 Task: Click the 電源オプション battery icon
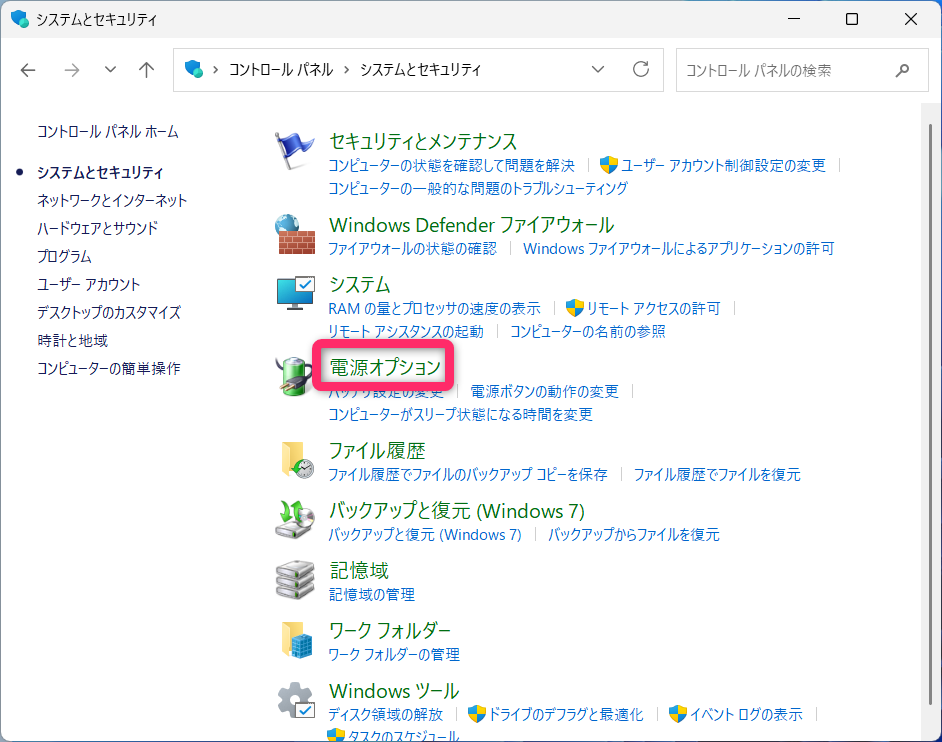pyautogui.click(x=295, y=377)
